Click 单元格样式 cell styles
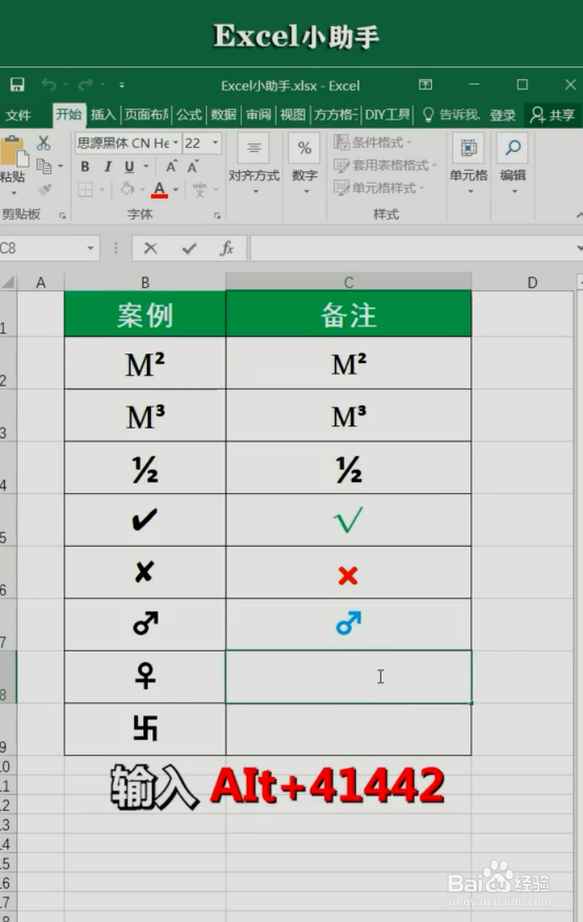Screen dimensions: 583x922 pos(379,188)
